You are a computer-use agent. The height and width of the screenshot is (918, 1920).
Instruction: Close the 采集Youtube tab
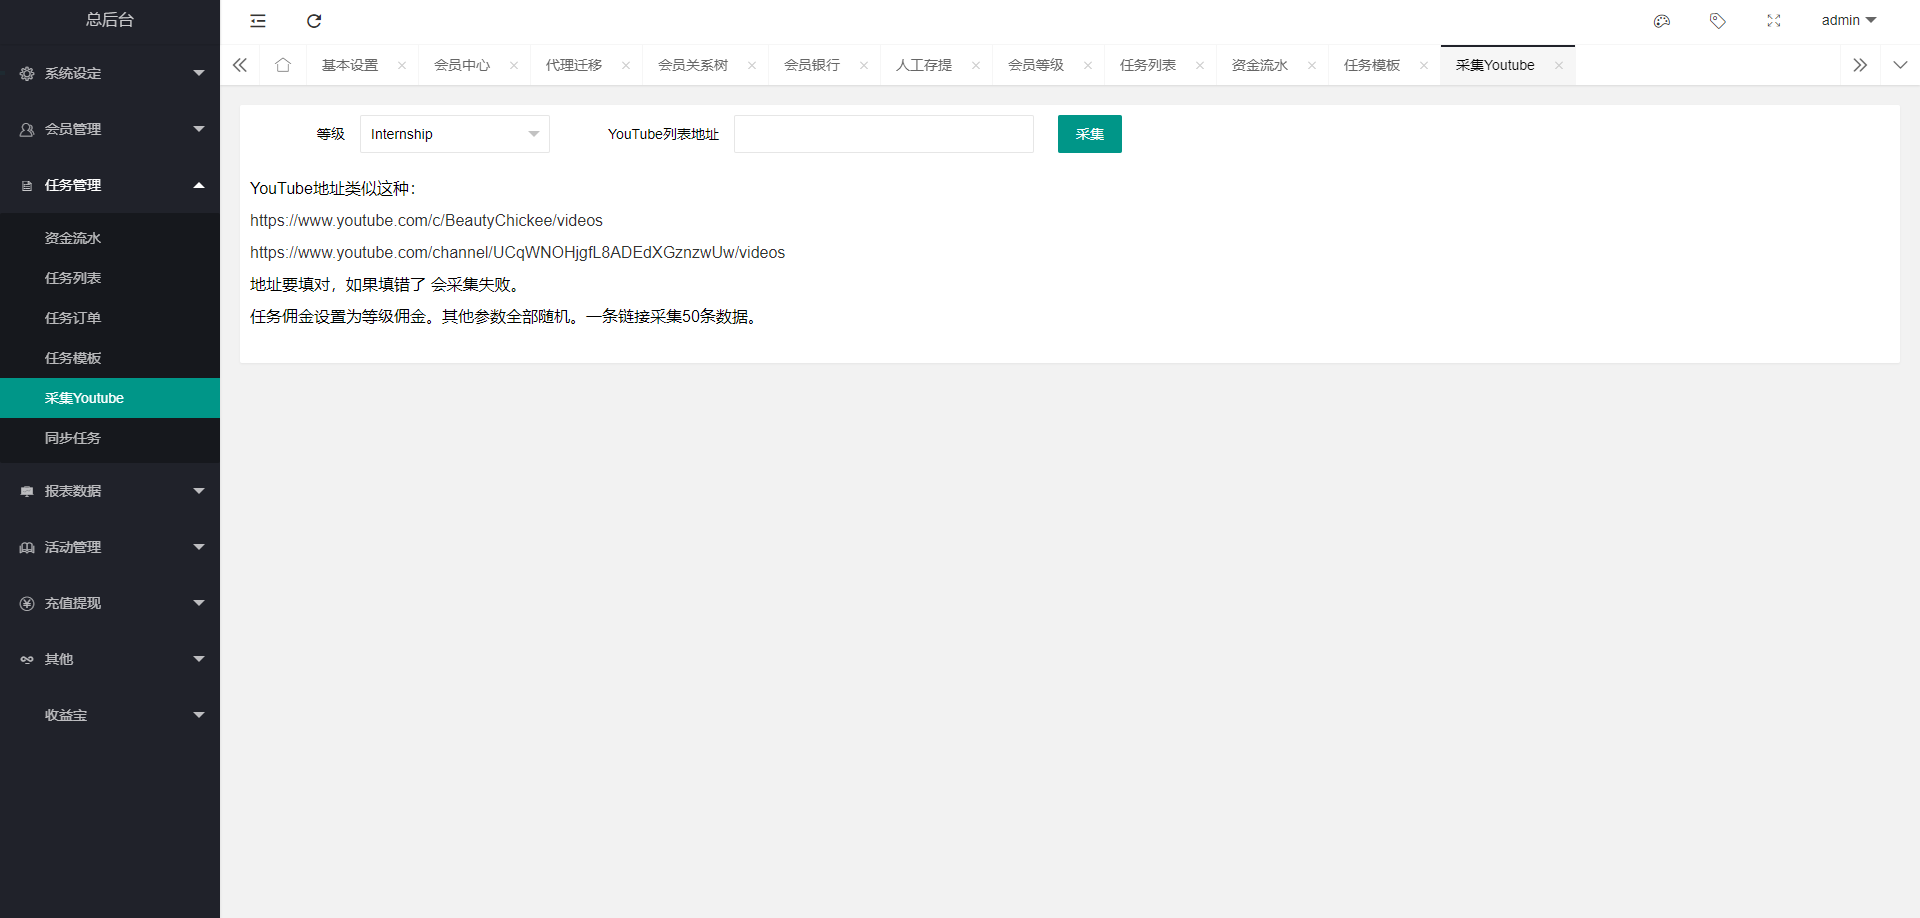tap(1558, 66)
